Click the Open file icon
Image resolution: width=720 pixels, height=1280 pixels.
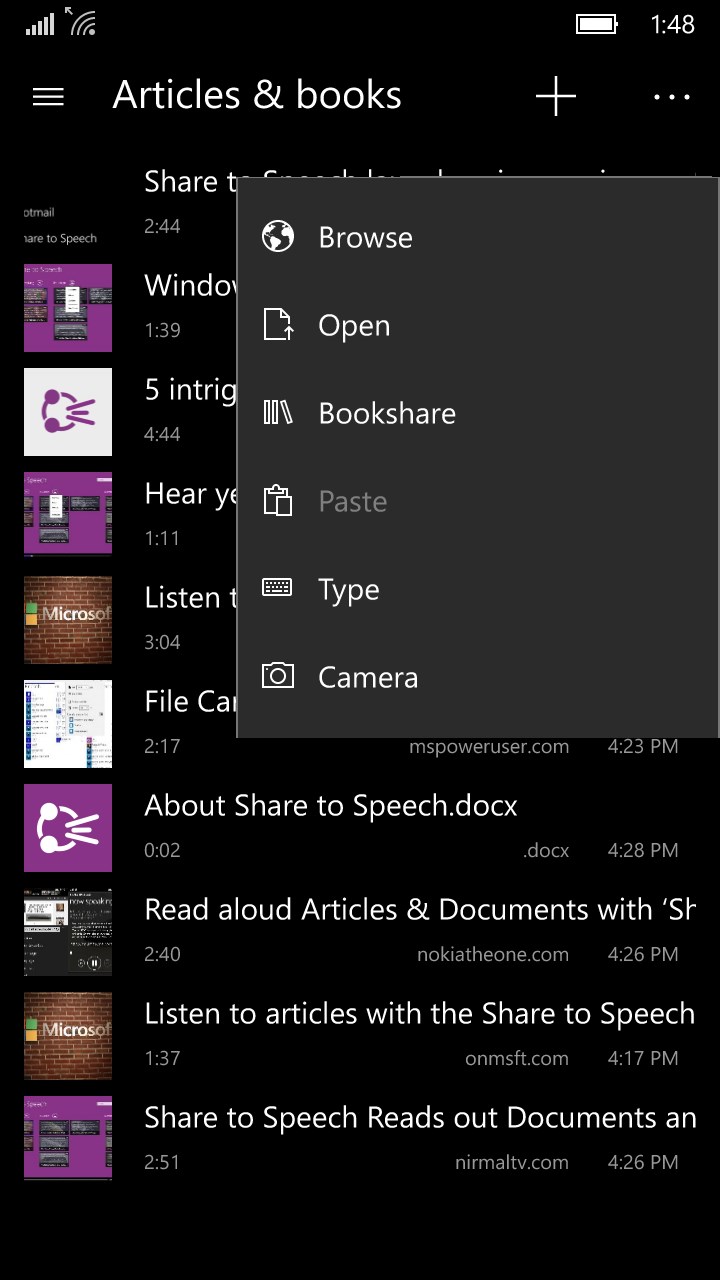278,325
